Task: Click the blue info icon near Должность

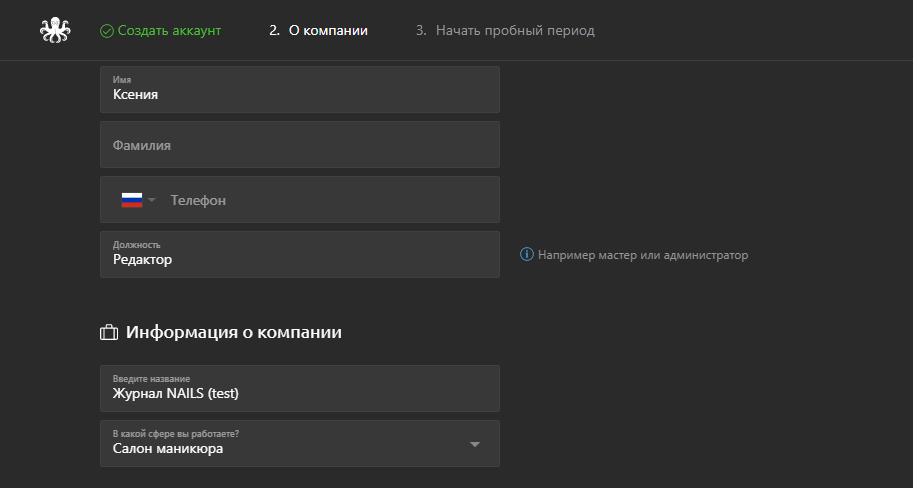Action: [x=526, y=254]
